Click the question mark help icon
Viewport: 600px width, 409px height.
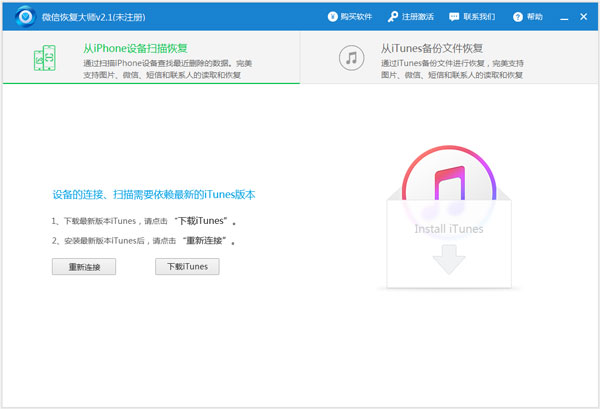click(516, 17)
